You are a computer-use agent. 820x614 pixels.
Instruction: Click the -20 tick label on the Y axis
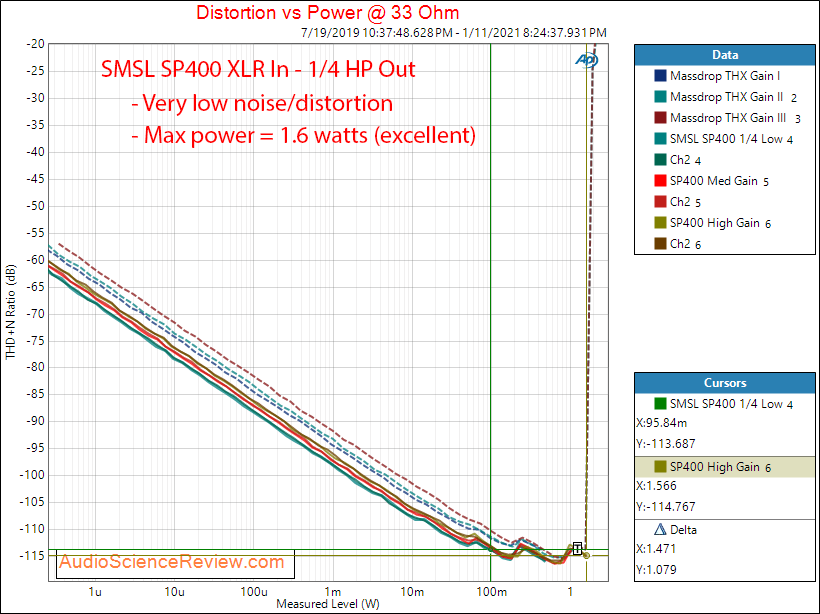36,44
